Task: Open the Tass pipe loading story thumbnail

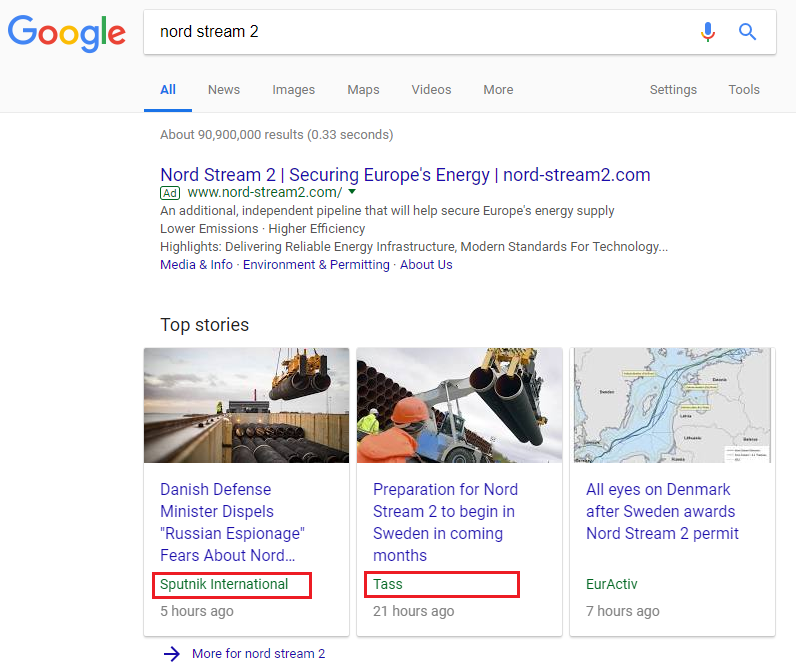Action: 459,406
